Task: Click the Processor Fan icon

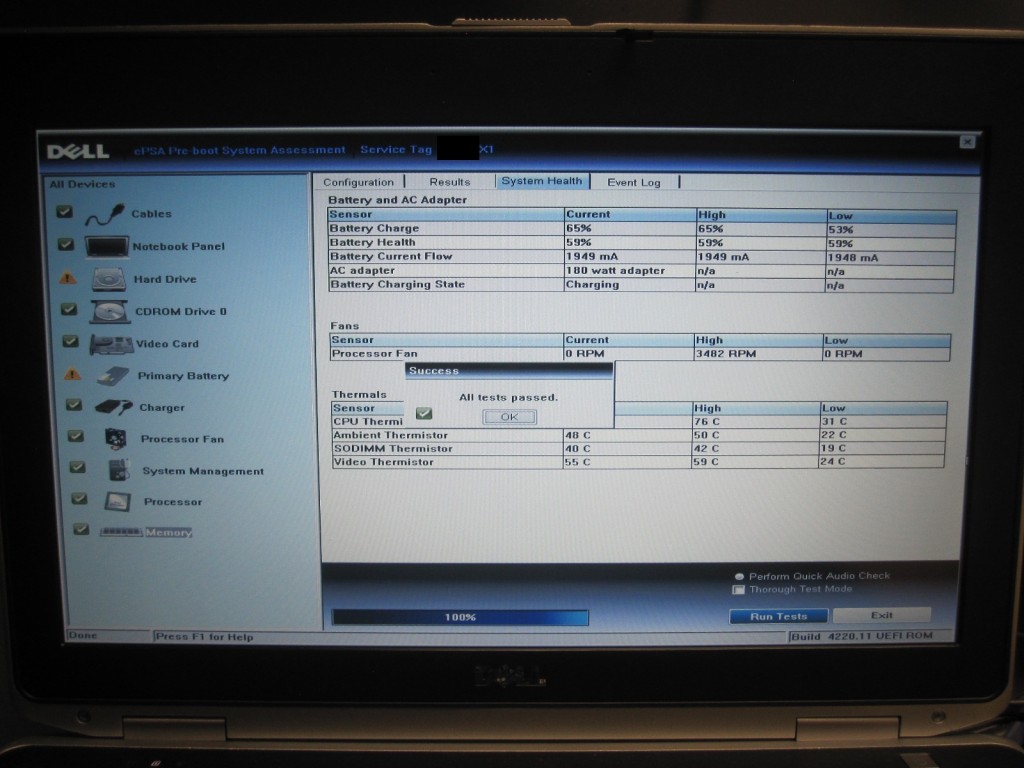Action: coord(116,438)
